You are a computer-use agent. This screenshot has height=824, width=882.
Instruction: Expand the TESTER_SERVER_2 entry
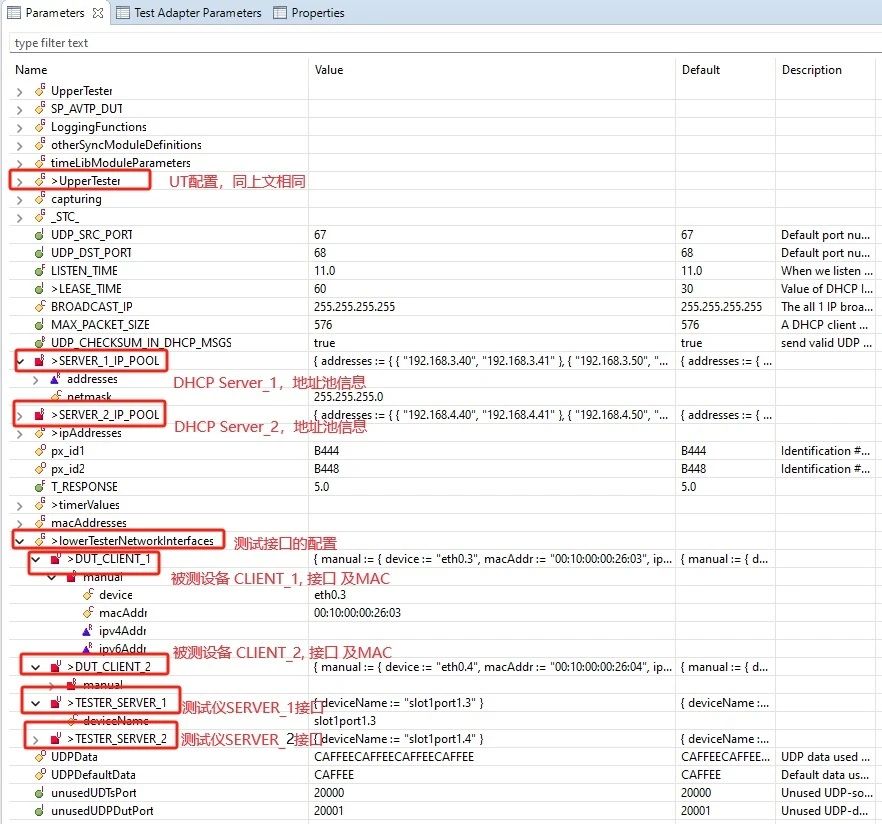36,739
